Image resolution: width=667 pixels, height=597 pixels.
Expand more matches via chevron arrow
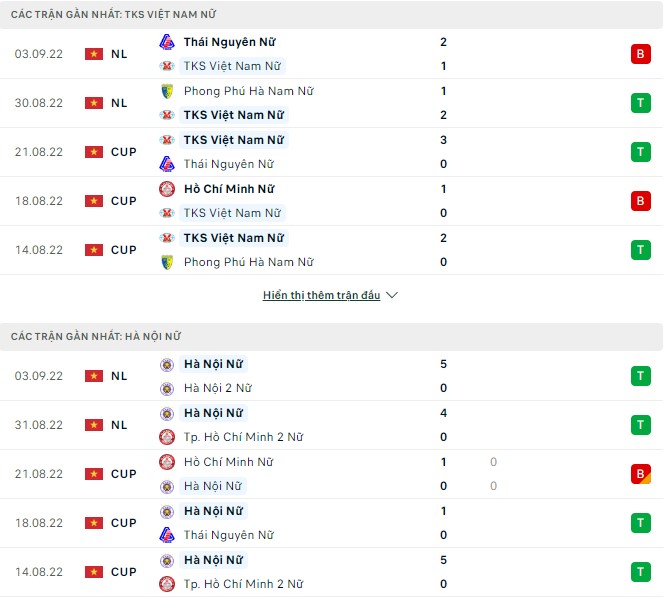pyautogui.click(x=391, y=295)
